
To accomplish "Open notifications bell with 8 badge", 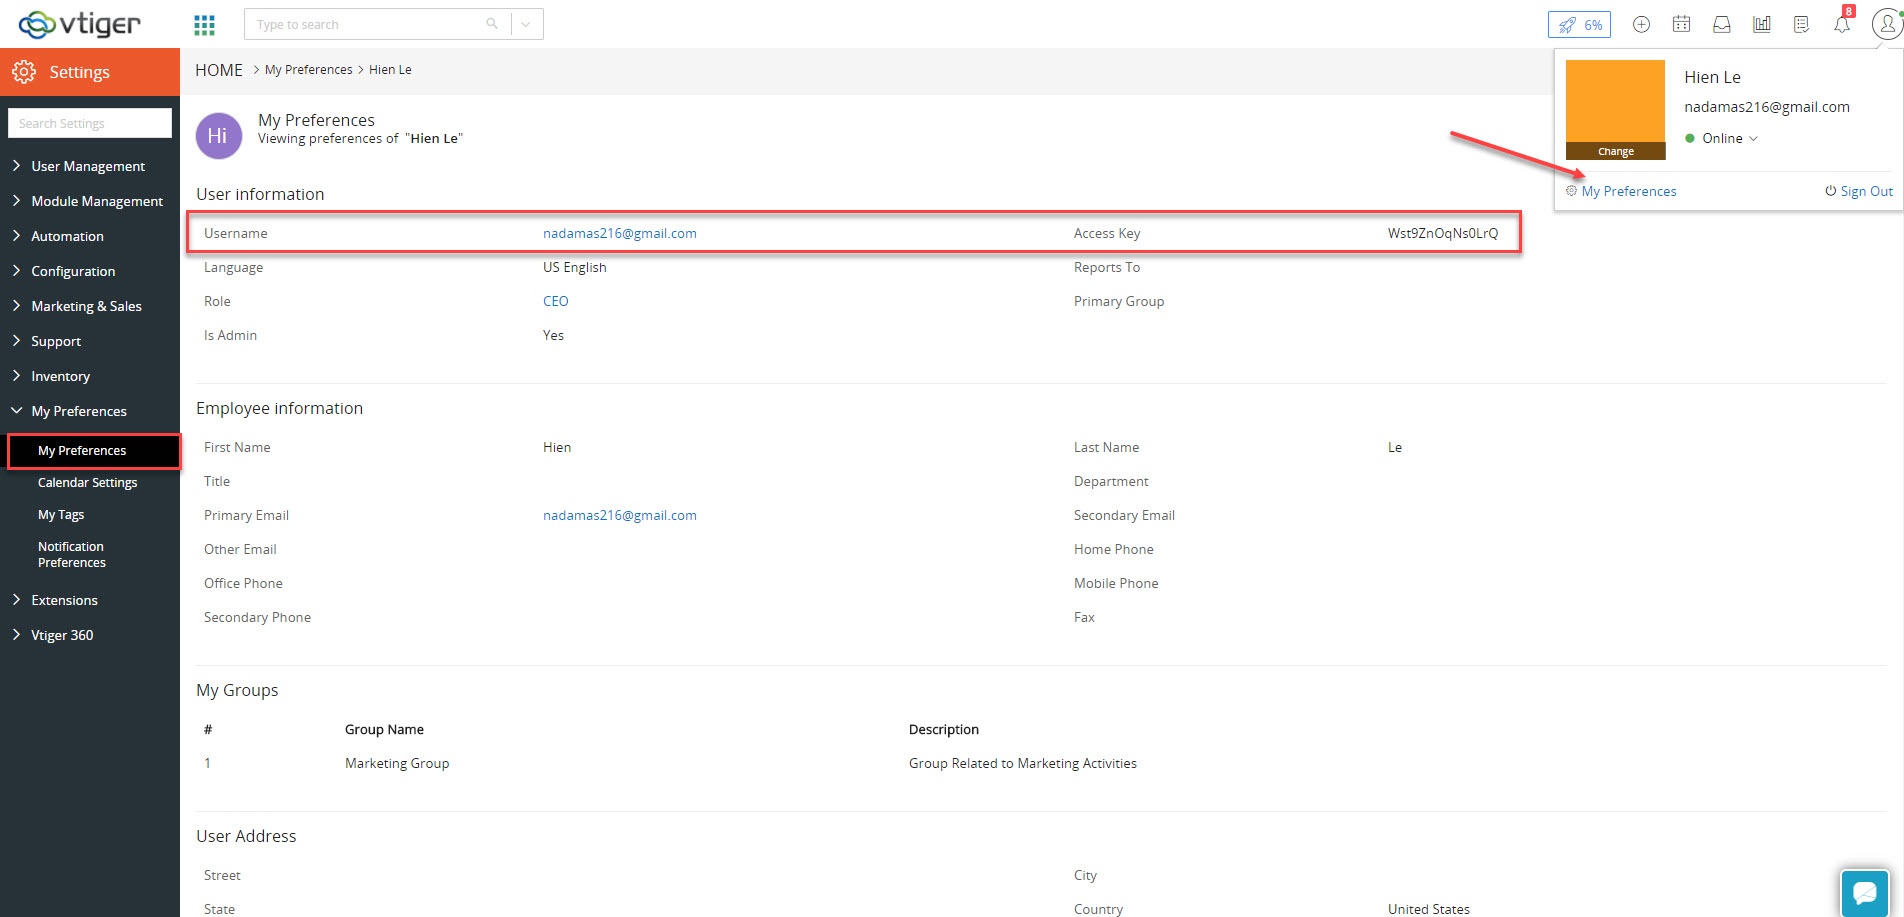I will point(1842,24).
